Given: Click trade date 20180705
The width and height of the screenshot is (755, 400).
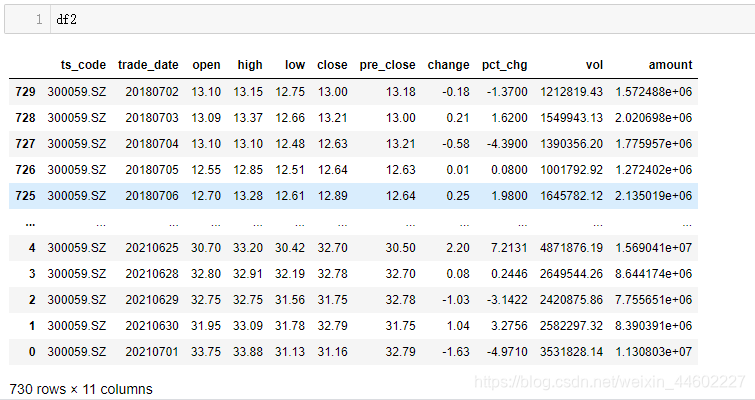Looking at the screenshot, I should point(152,169).
